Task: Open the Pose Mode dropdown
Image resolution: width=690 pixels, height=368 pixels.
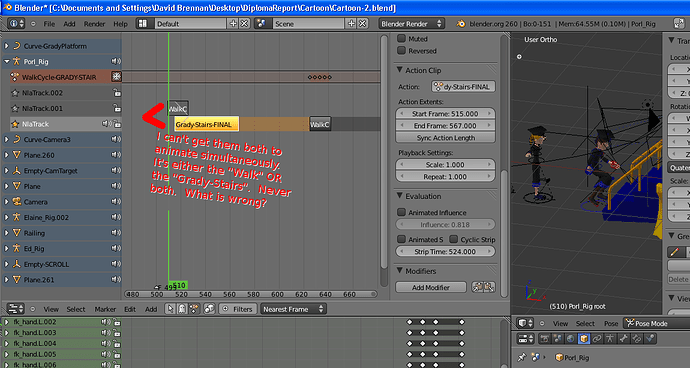Action: coord(657,323)
